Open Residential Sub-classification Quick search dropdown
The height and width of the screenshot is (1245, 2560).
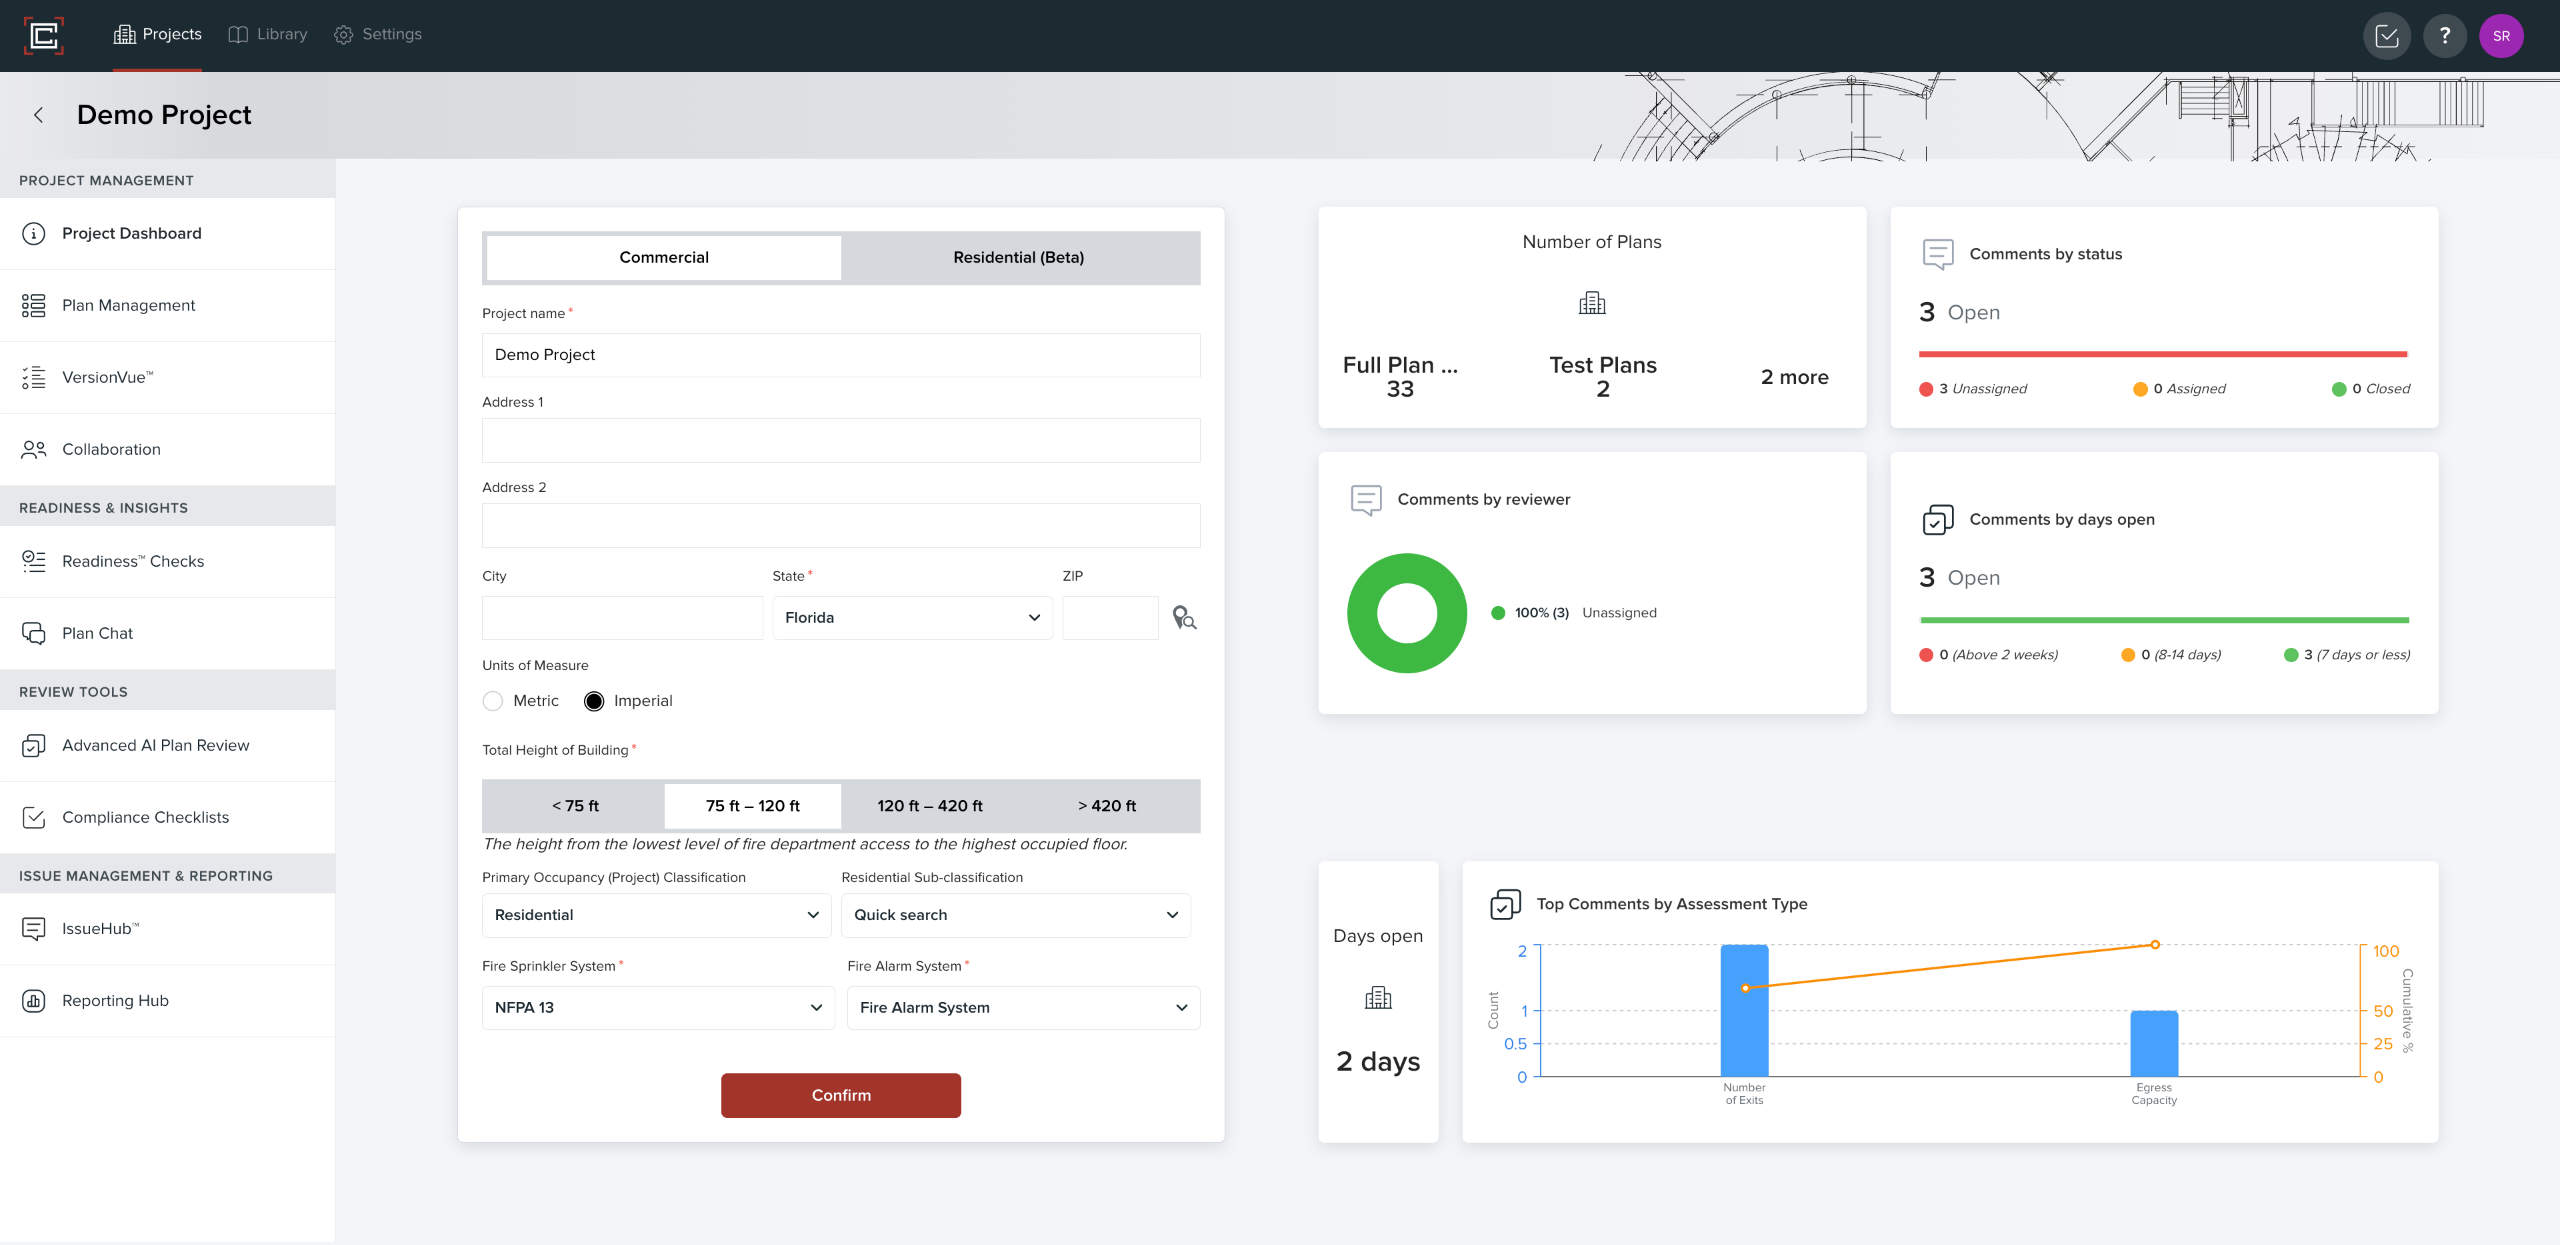pos(1015,915)
